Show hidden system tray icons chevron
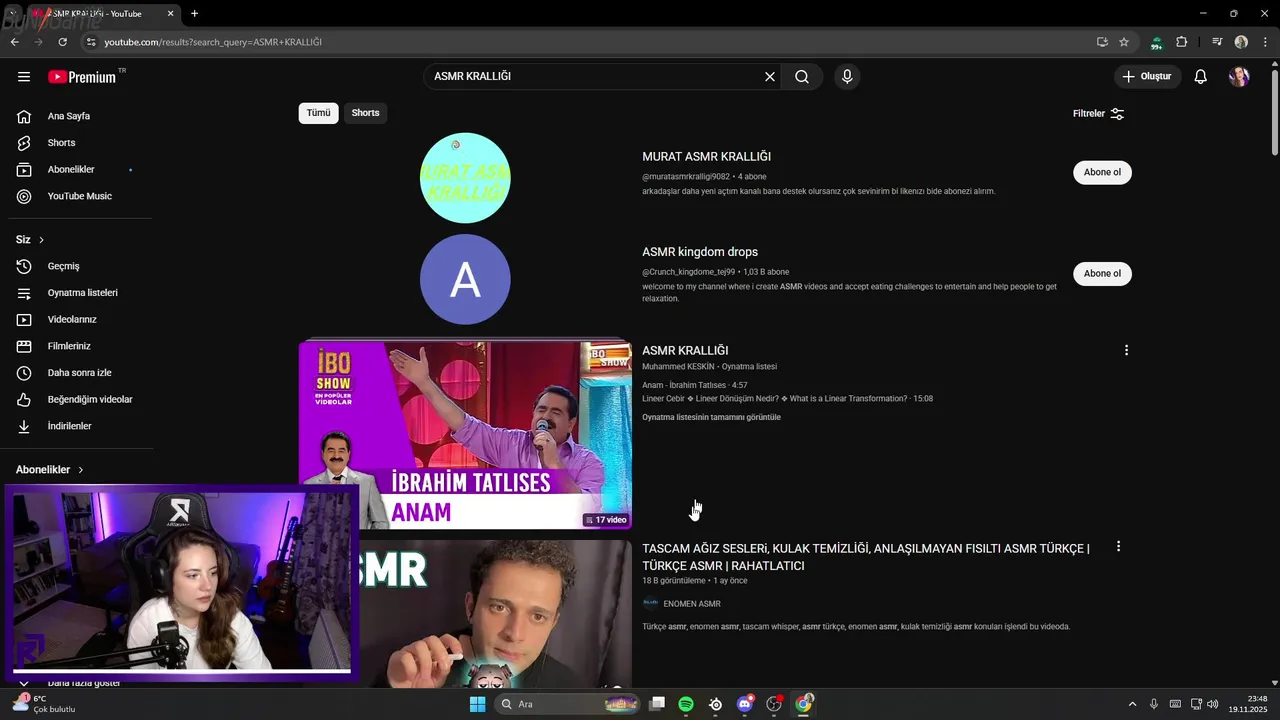The image size is (1280, 720). 1132,704
